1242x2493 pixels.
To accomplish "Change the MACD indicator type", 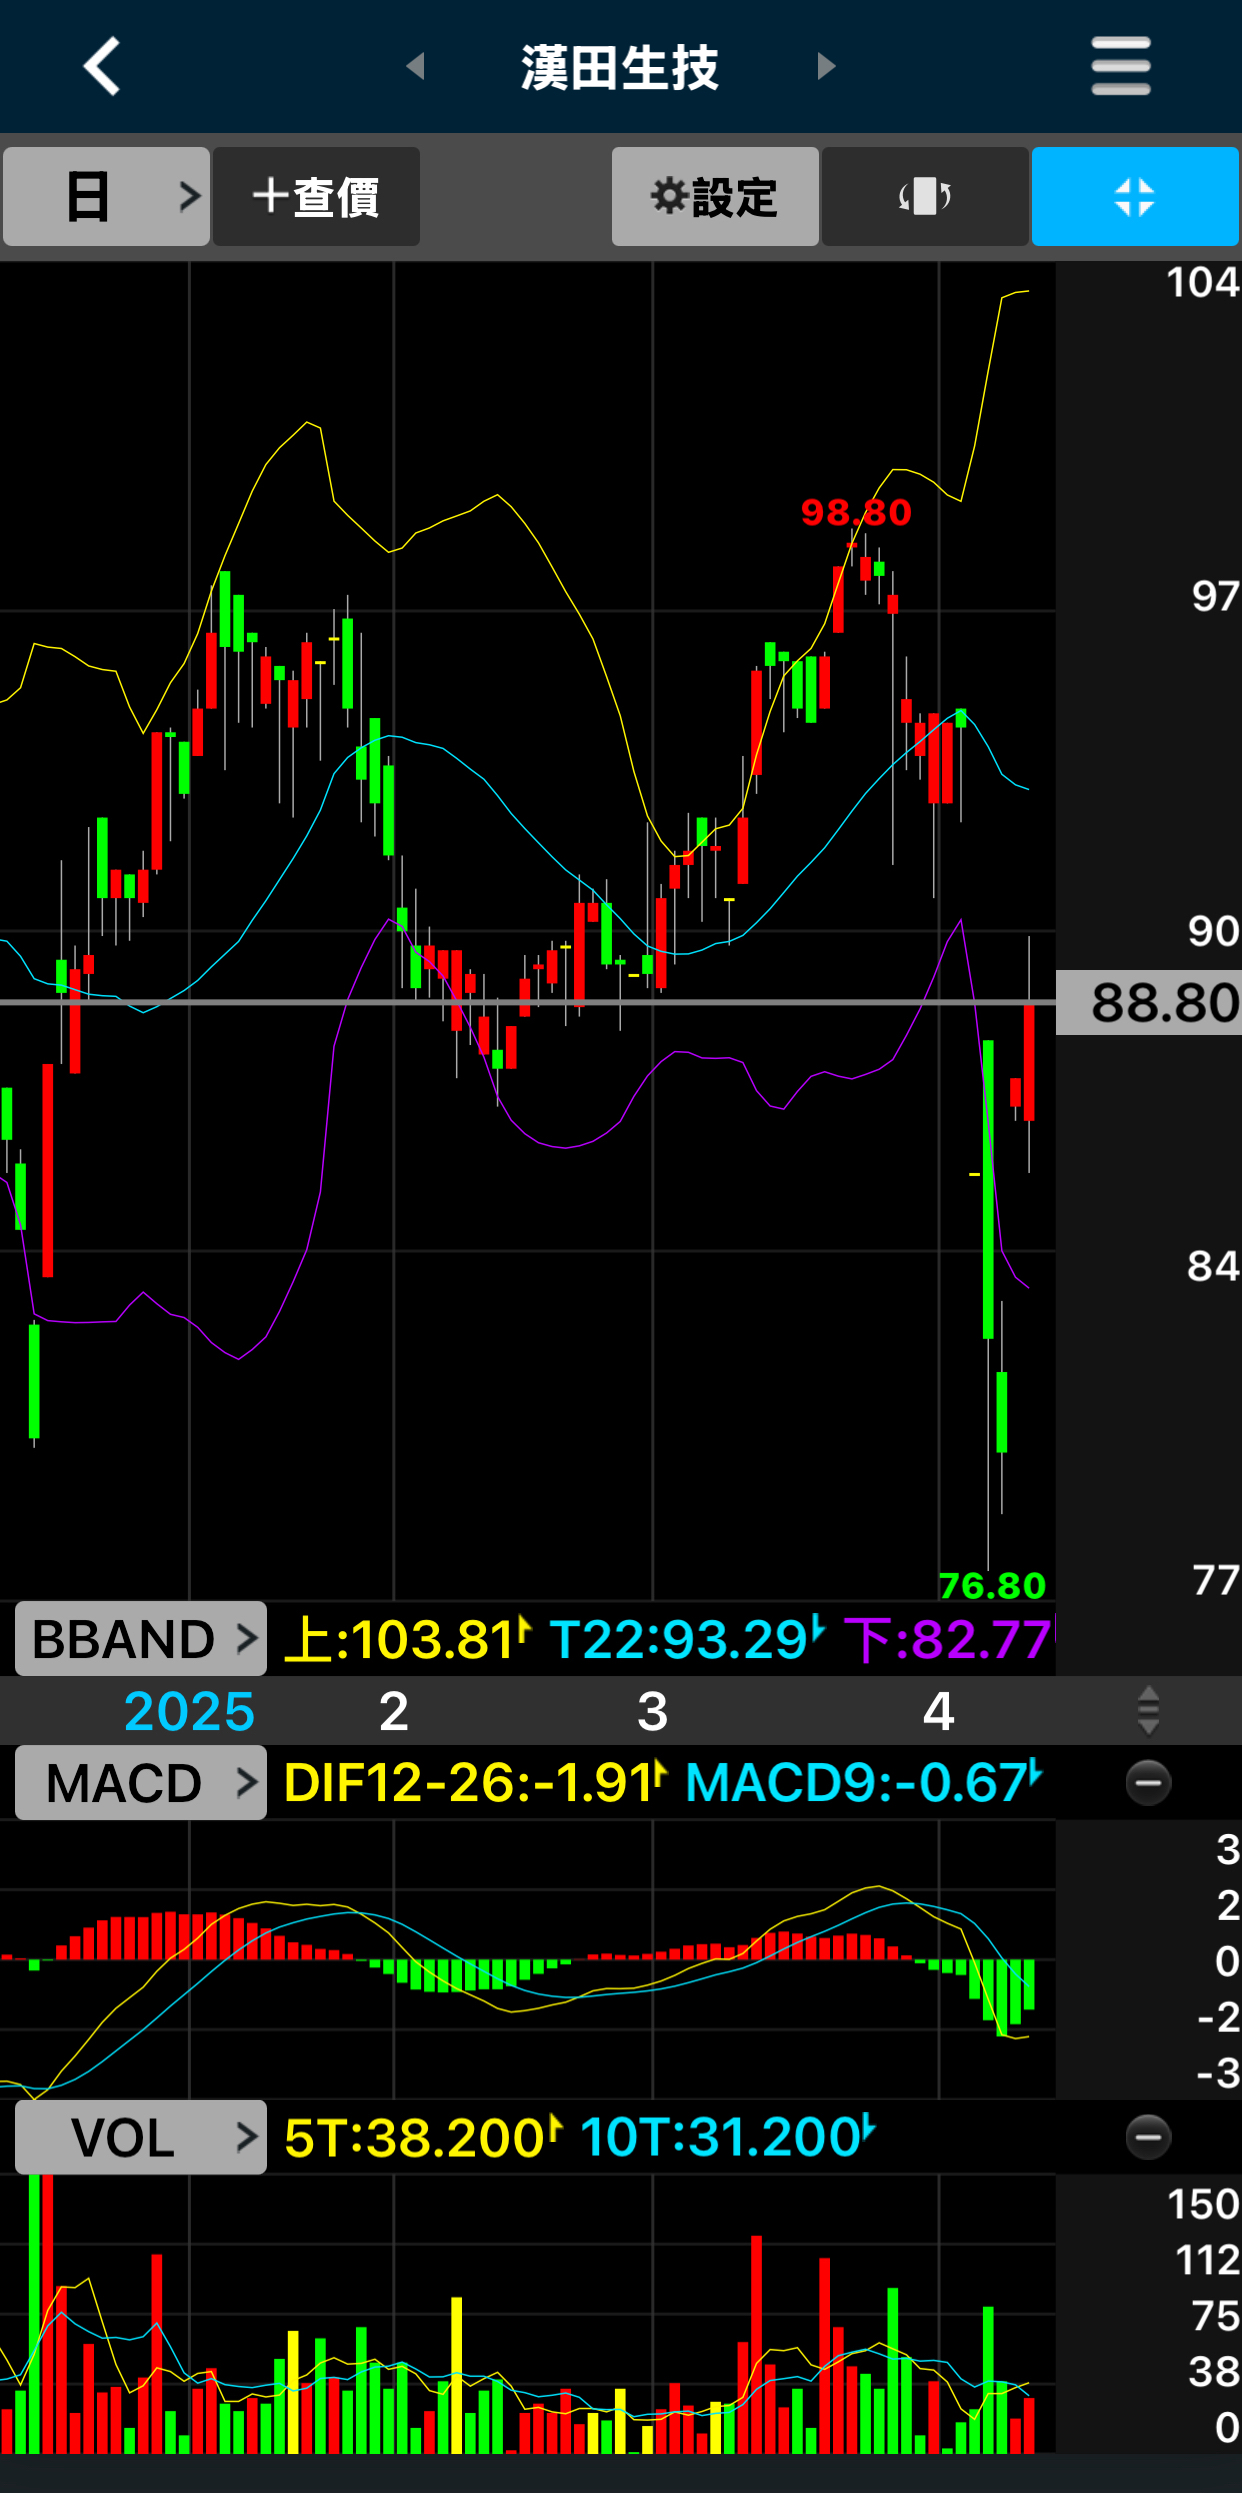I will click(x=141, y=1782).
